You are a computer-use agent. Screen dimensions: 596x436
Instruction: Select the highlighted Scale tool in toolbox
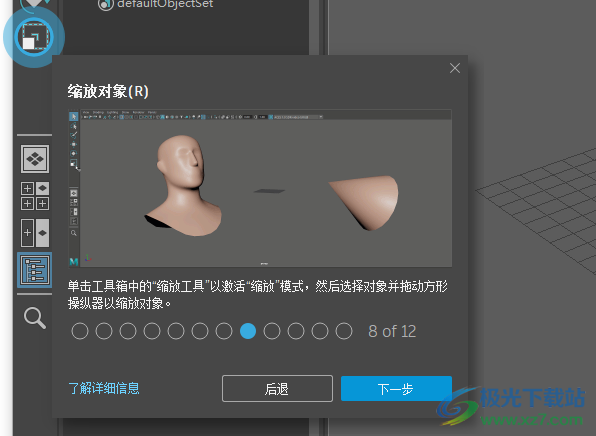tap(34, 37)
